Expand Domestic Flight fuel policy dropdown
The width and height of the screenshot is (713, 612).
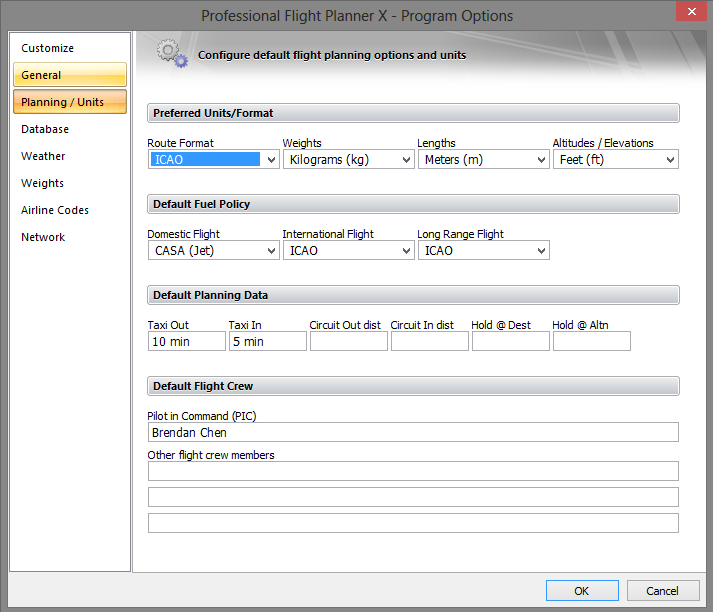click(x=213, y=250)
